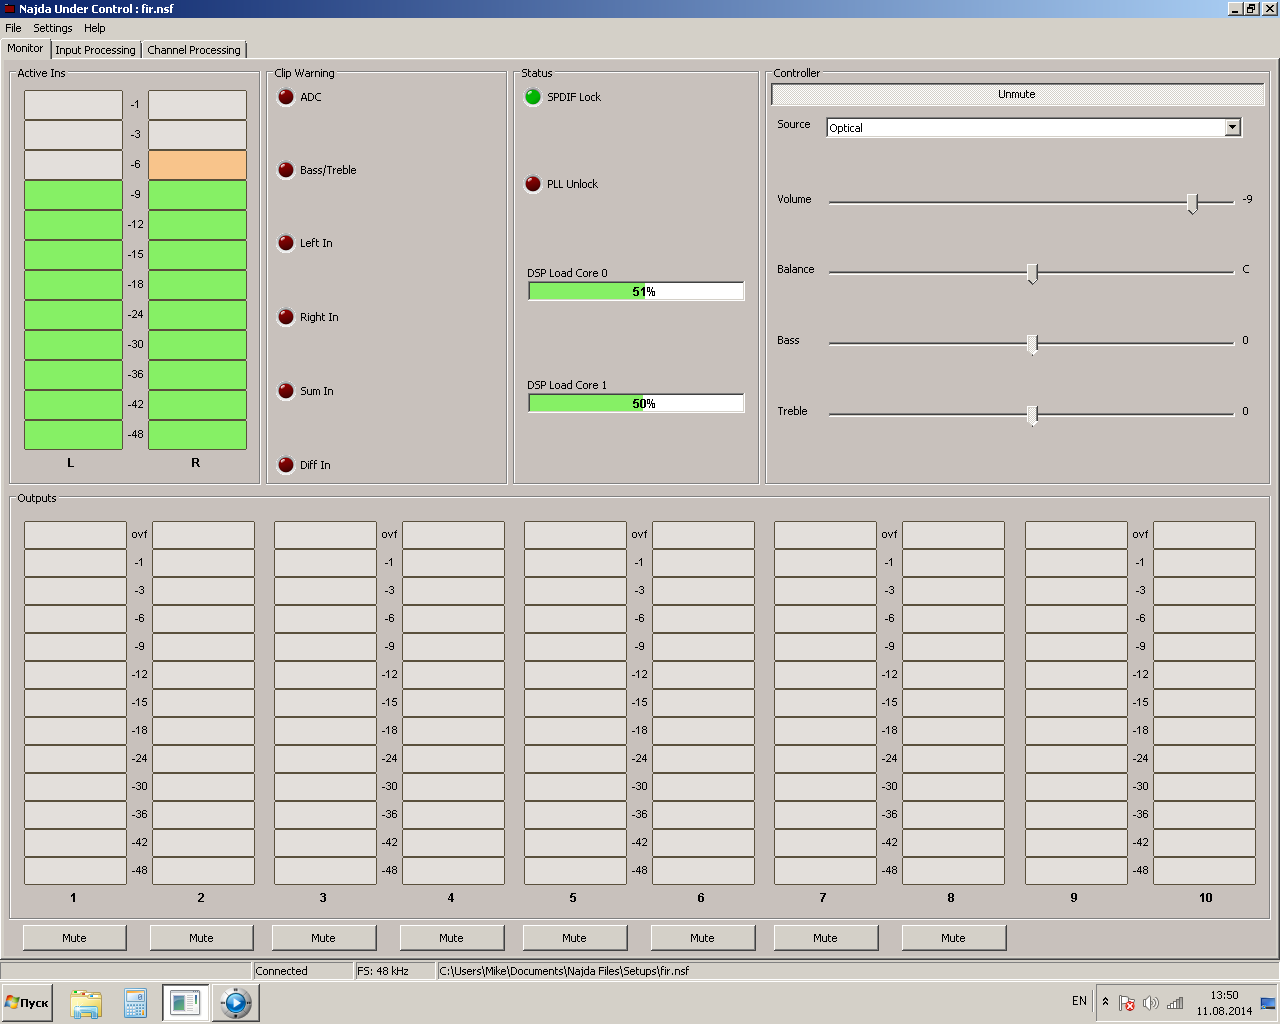Screen dimensions: 1280x1024
Task: Click the DSP Load Core 1 progress bar
Action: click(636, 403)
